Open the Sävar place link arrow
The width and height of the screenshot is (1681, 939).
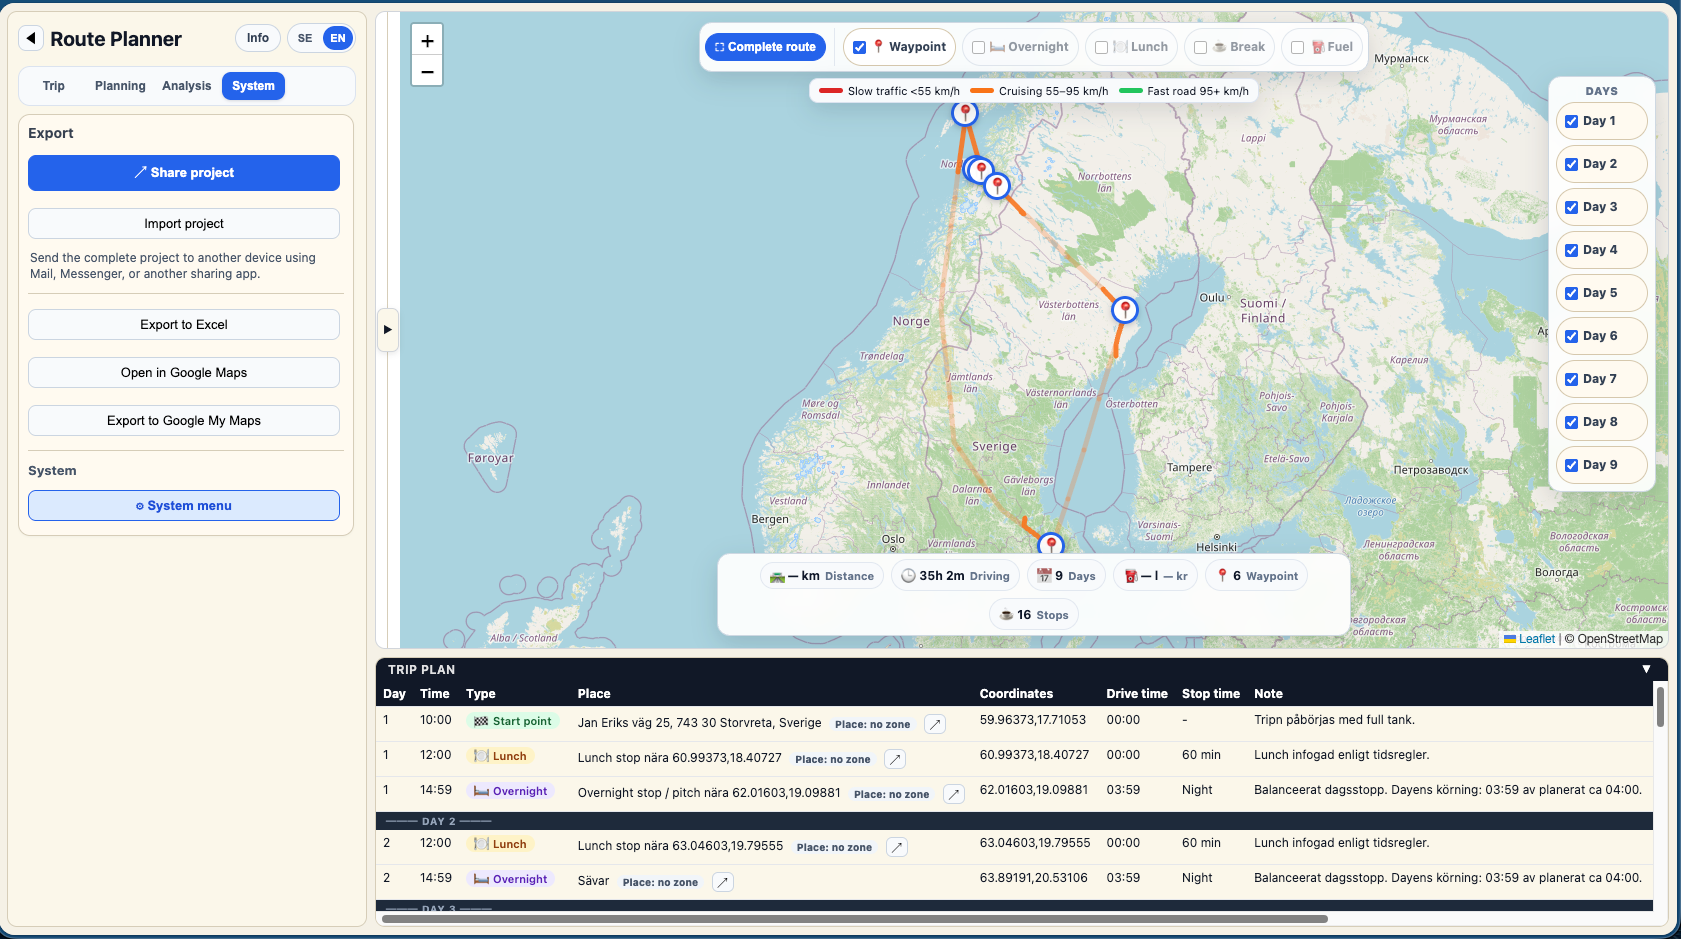pos(723,882)
